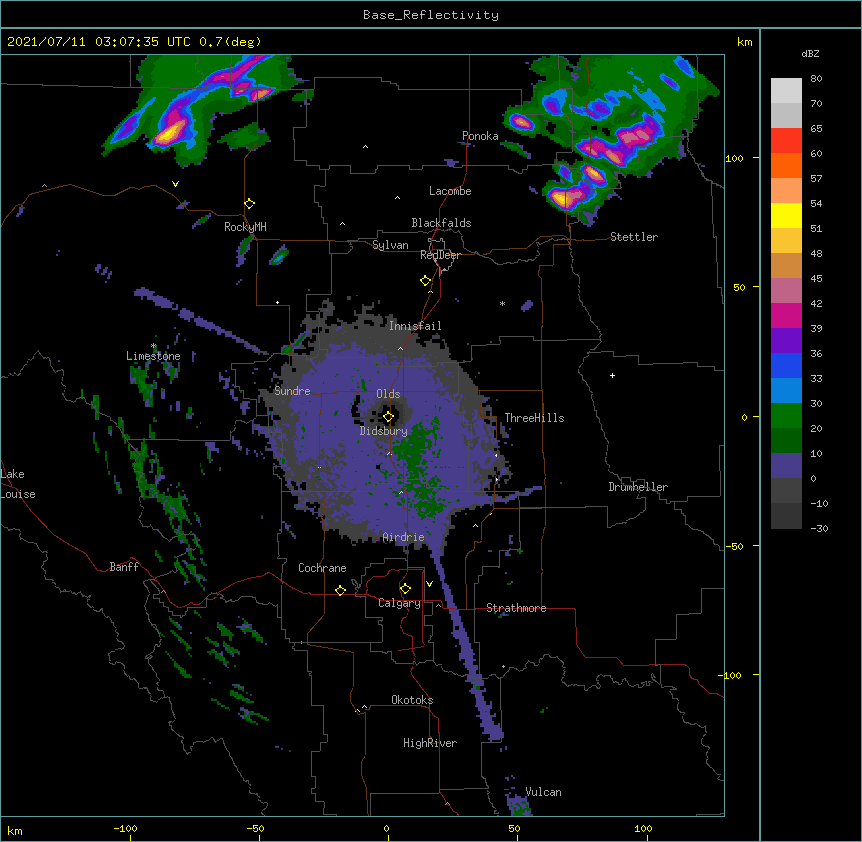The height and width of the screenshot is (842, 862).
Task: Select the Airdrie label
Action: coord(403,537)
